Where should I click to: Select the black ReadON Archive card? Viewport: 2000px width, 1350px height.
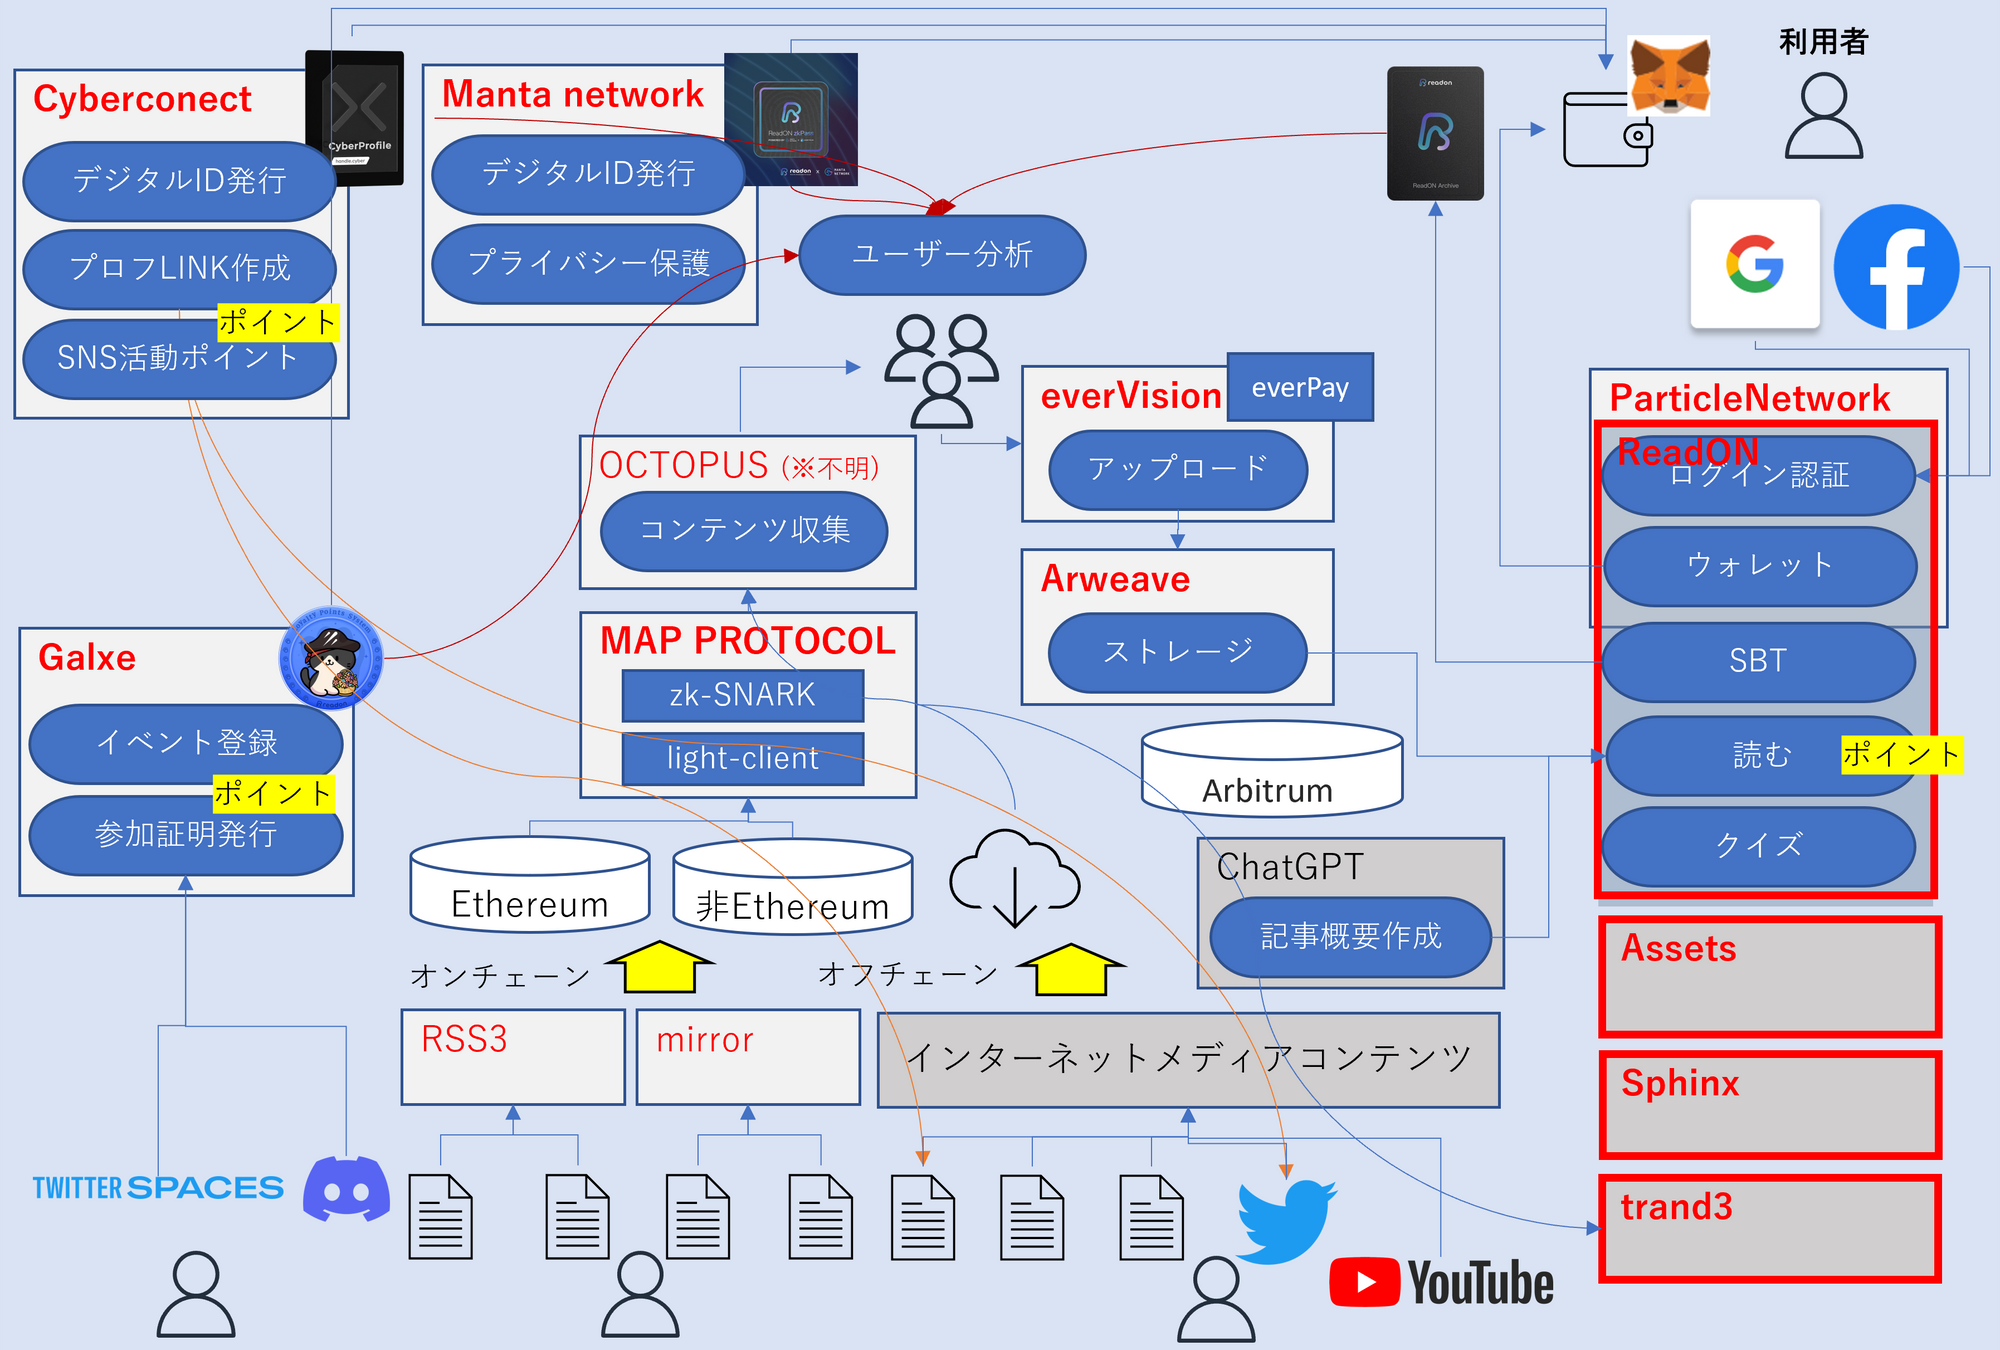[1435, 134]
